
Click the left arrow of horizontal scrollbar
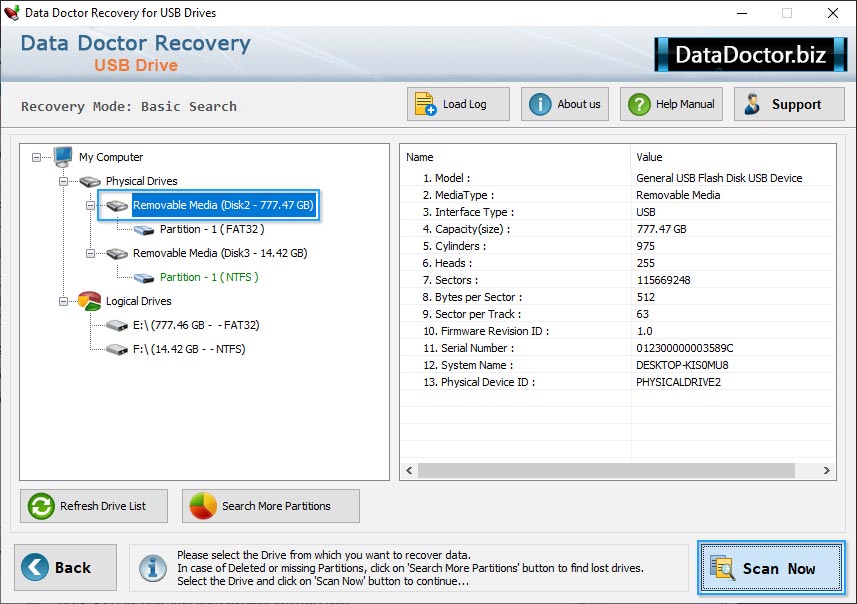coord(409,470)
